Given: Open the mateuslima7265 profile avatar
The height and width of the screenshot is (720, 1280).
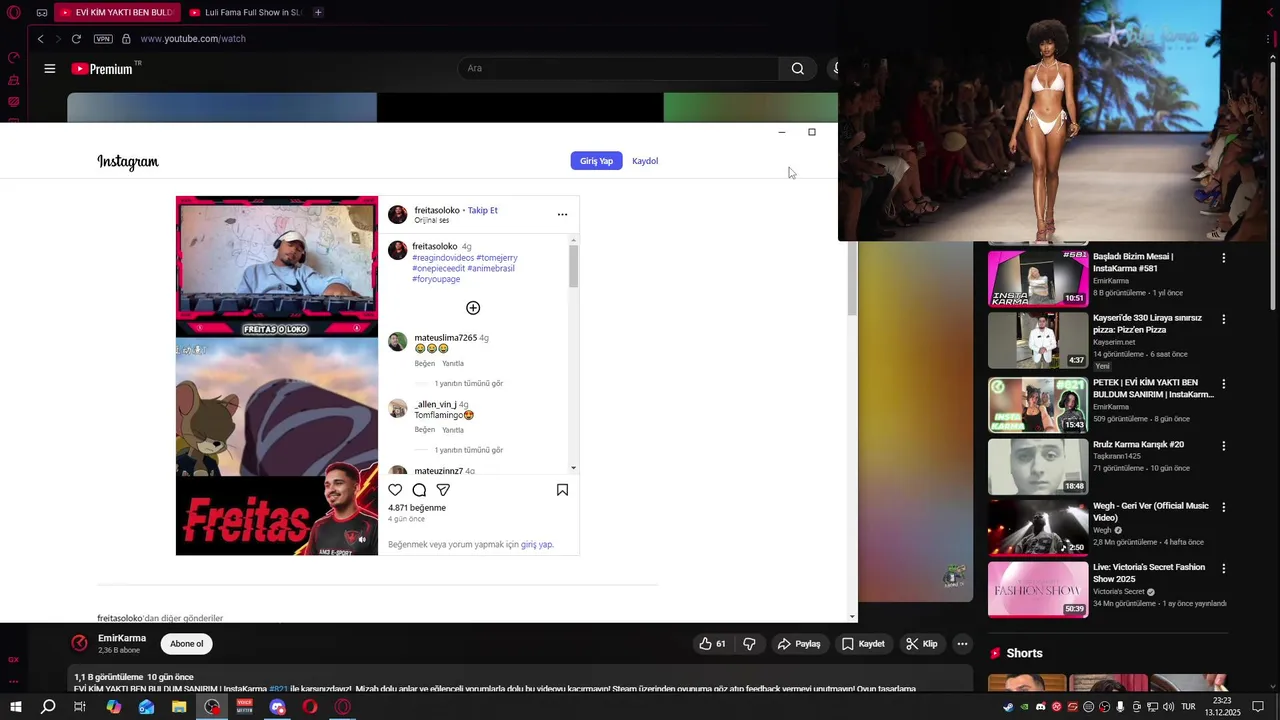Looking at the screenshot, I should point(398,342).
